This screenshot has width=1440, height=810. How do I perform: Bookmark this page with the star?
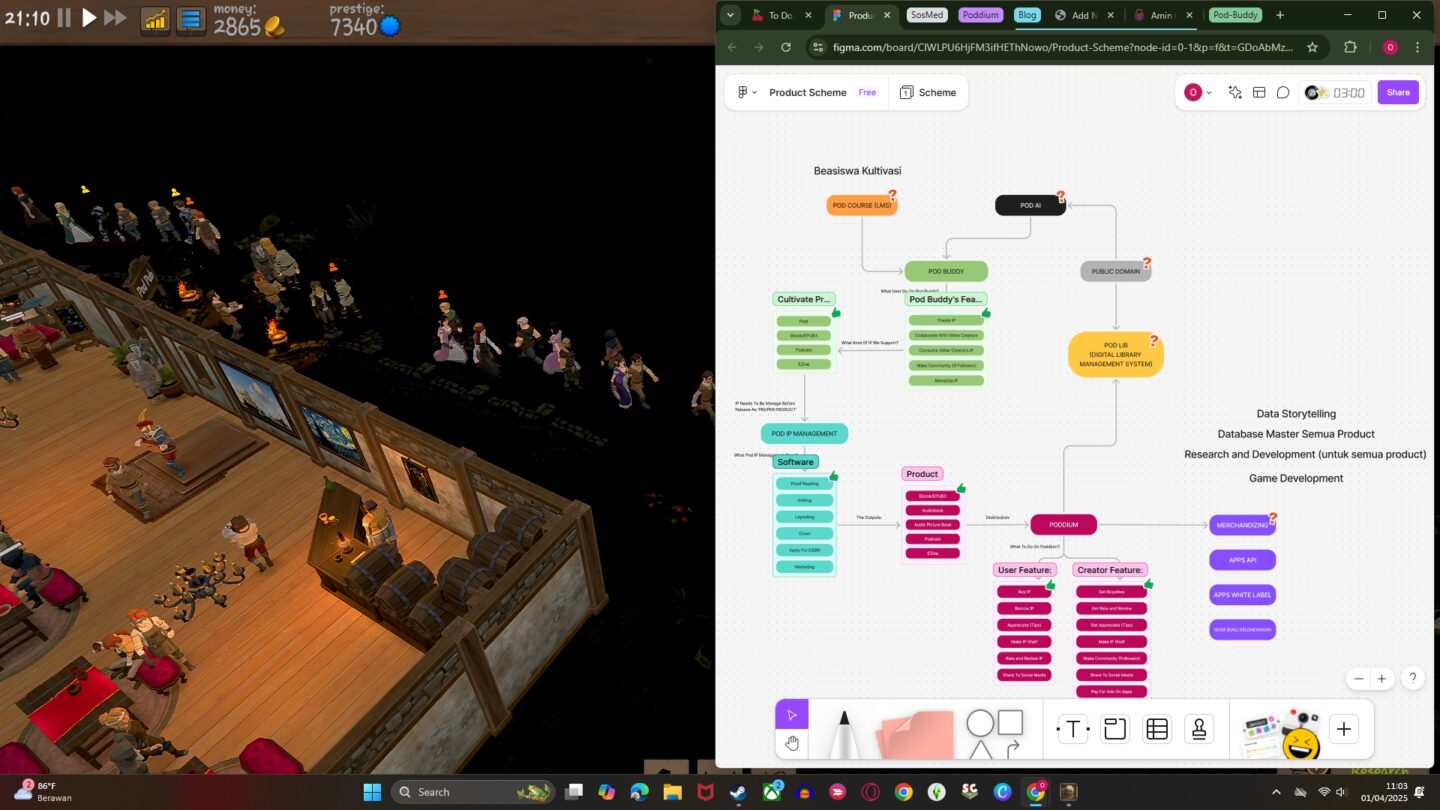[1312, 47]
